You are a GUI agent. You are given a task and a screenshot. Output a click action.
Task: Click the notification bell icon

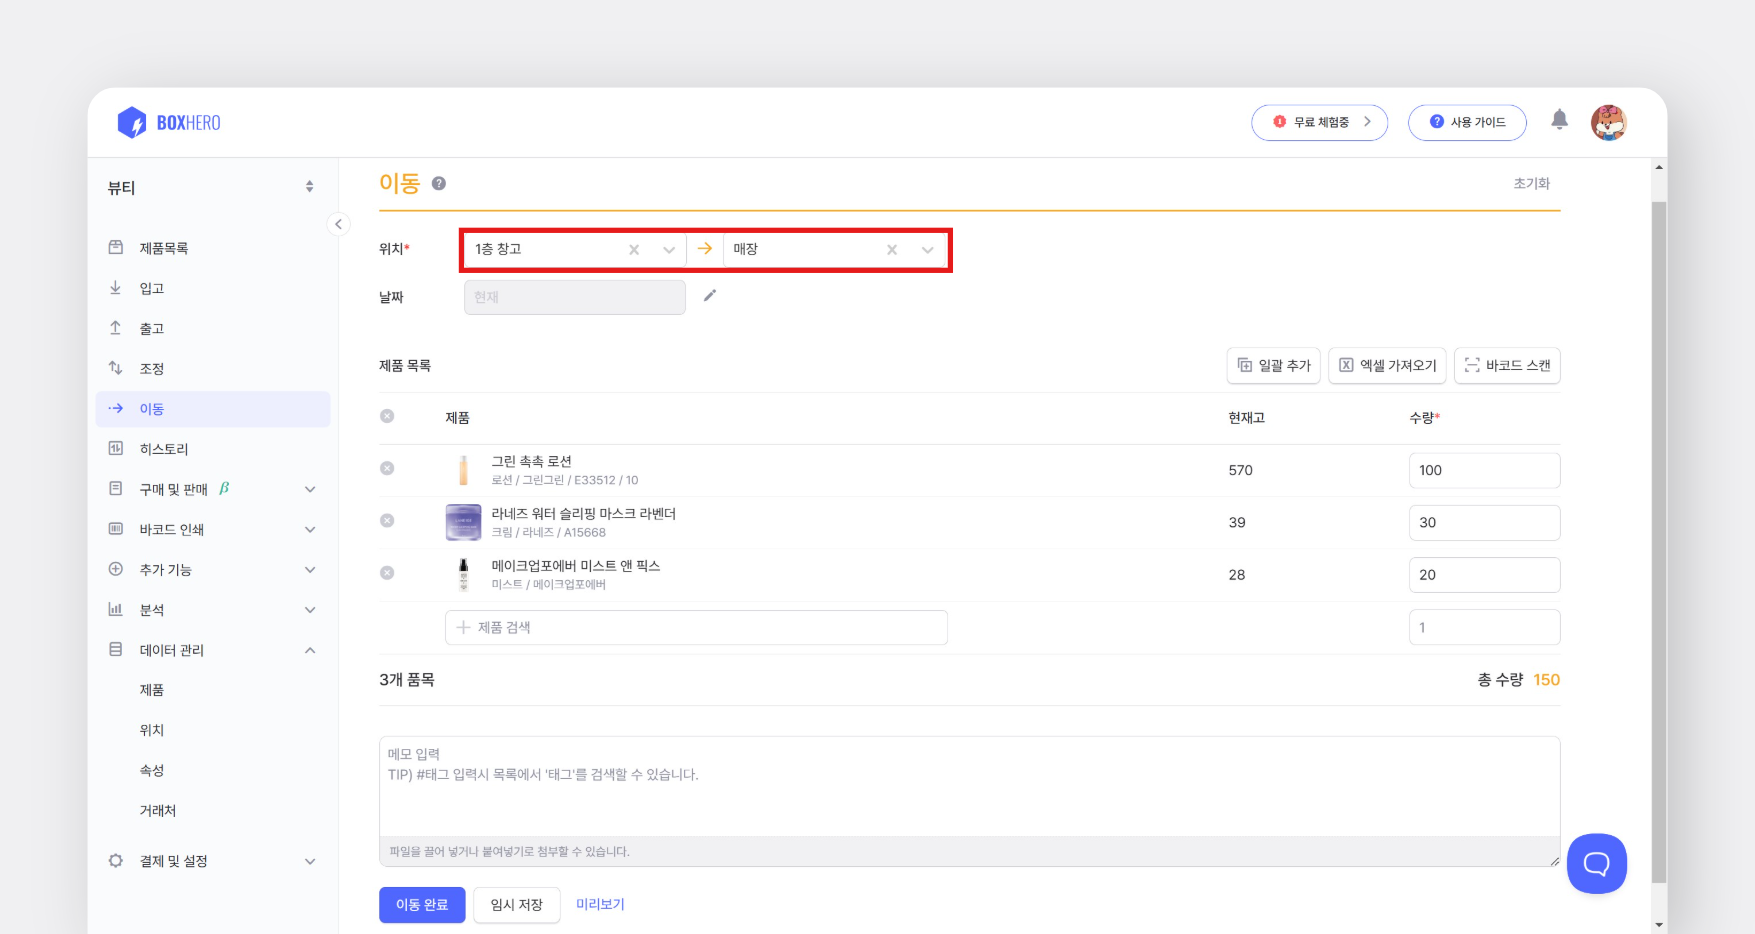(1559, 120)
